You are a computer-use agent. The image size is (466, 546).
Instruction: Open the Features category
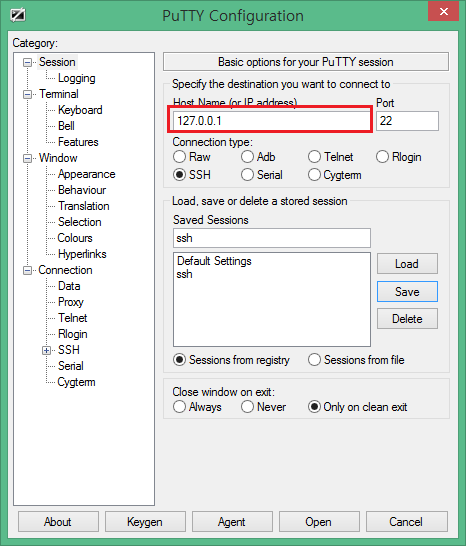coord(78,142)
